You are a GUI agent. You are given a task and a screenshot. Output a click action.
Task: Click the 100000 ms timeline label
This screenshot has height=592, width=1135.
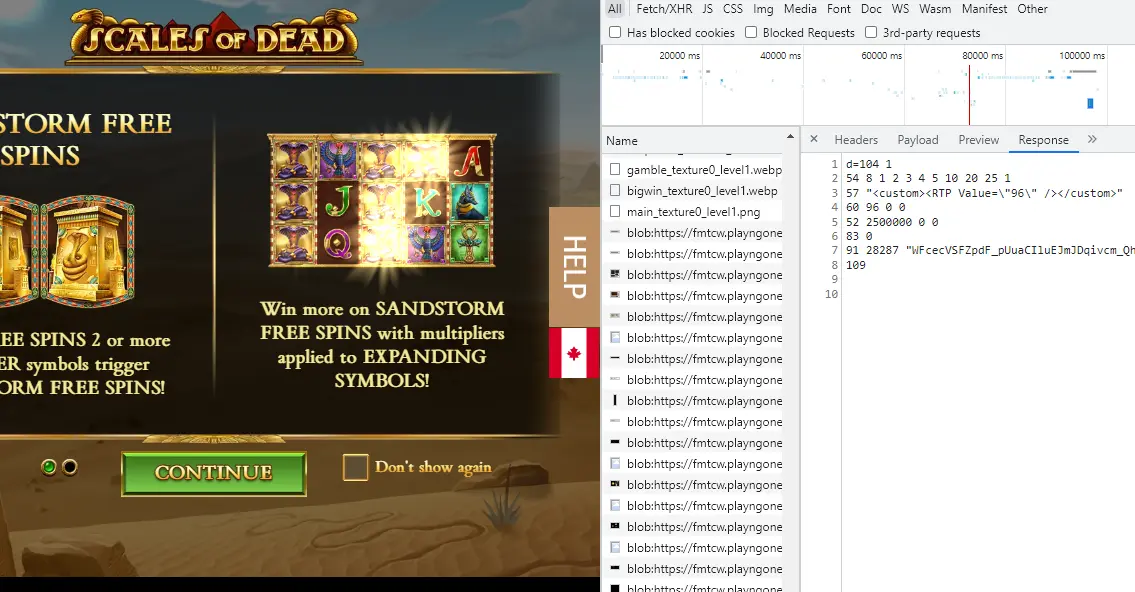click(1082, 55)
